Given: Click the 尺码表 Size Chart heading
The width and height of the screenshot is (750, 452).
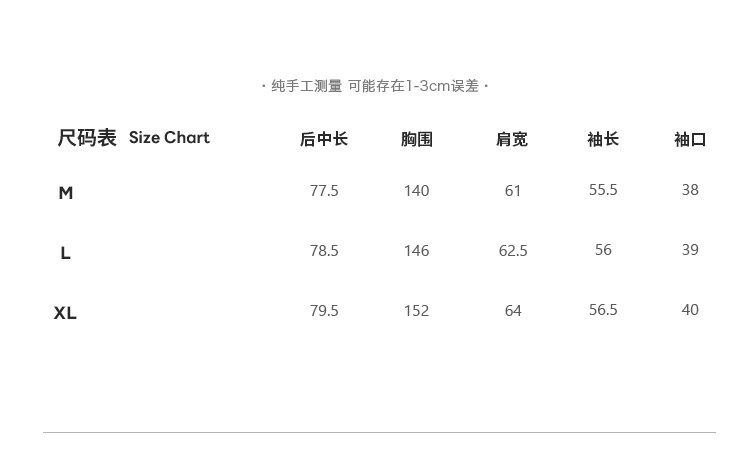Looking at the screenshot, I should click(133, 138).
